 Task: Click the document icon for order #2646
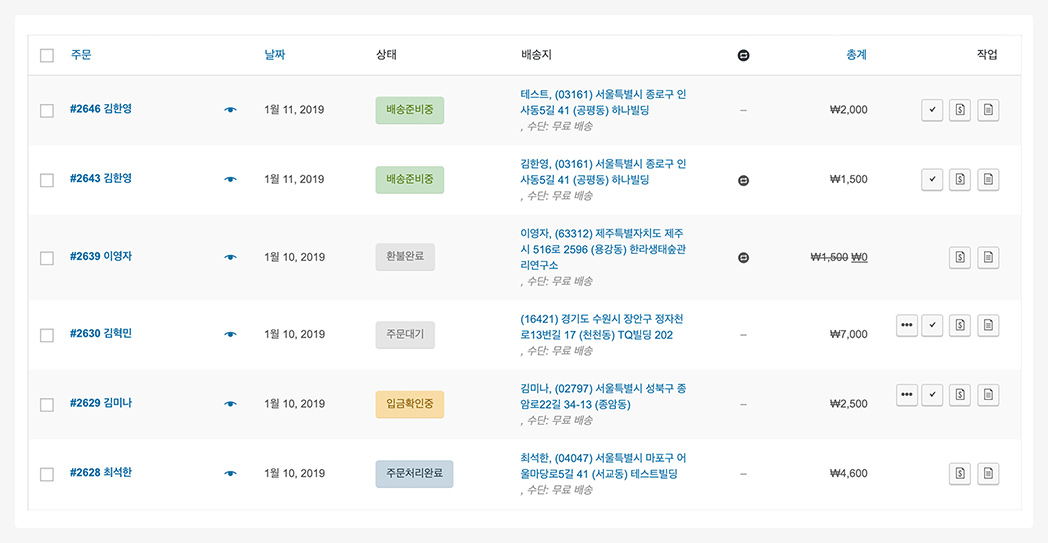989,110
